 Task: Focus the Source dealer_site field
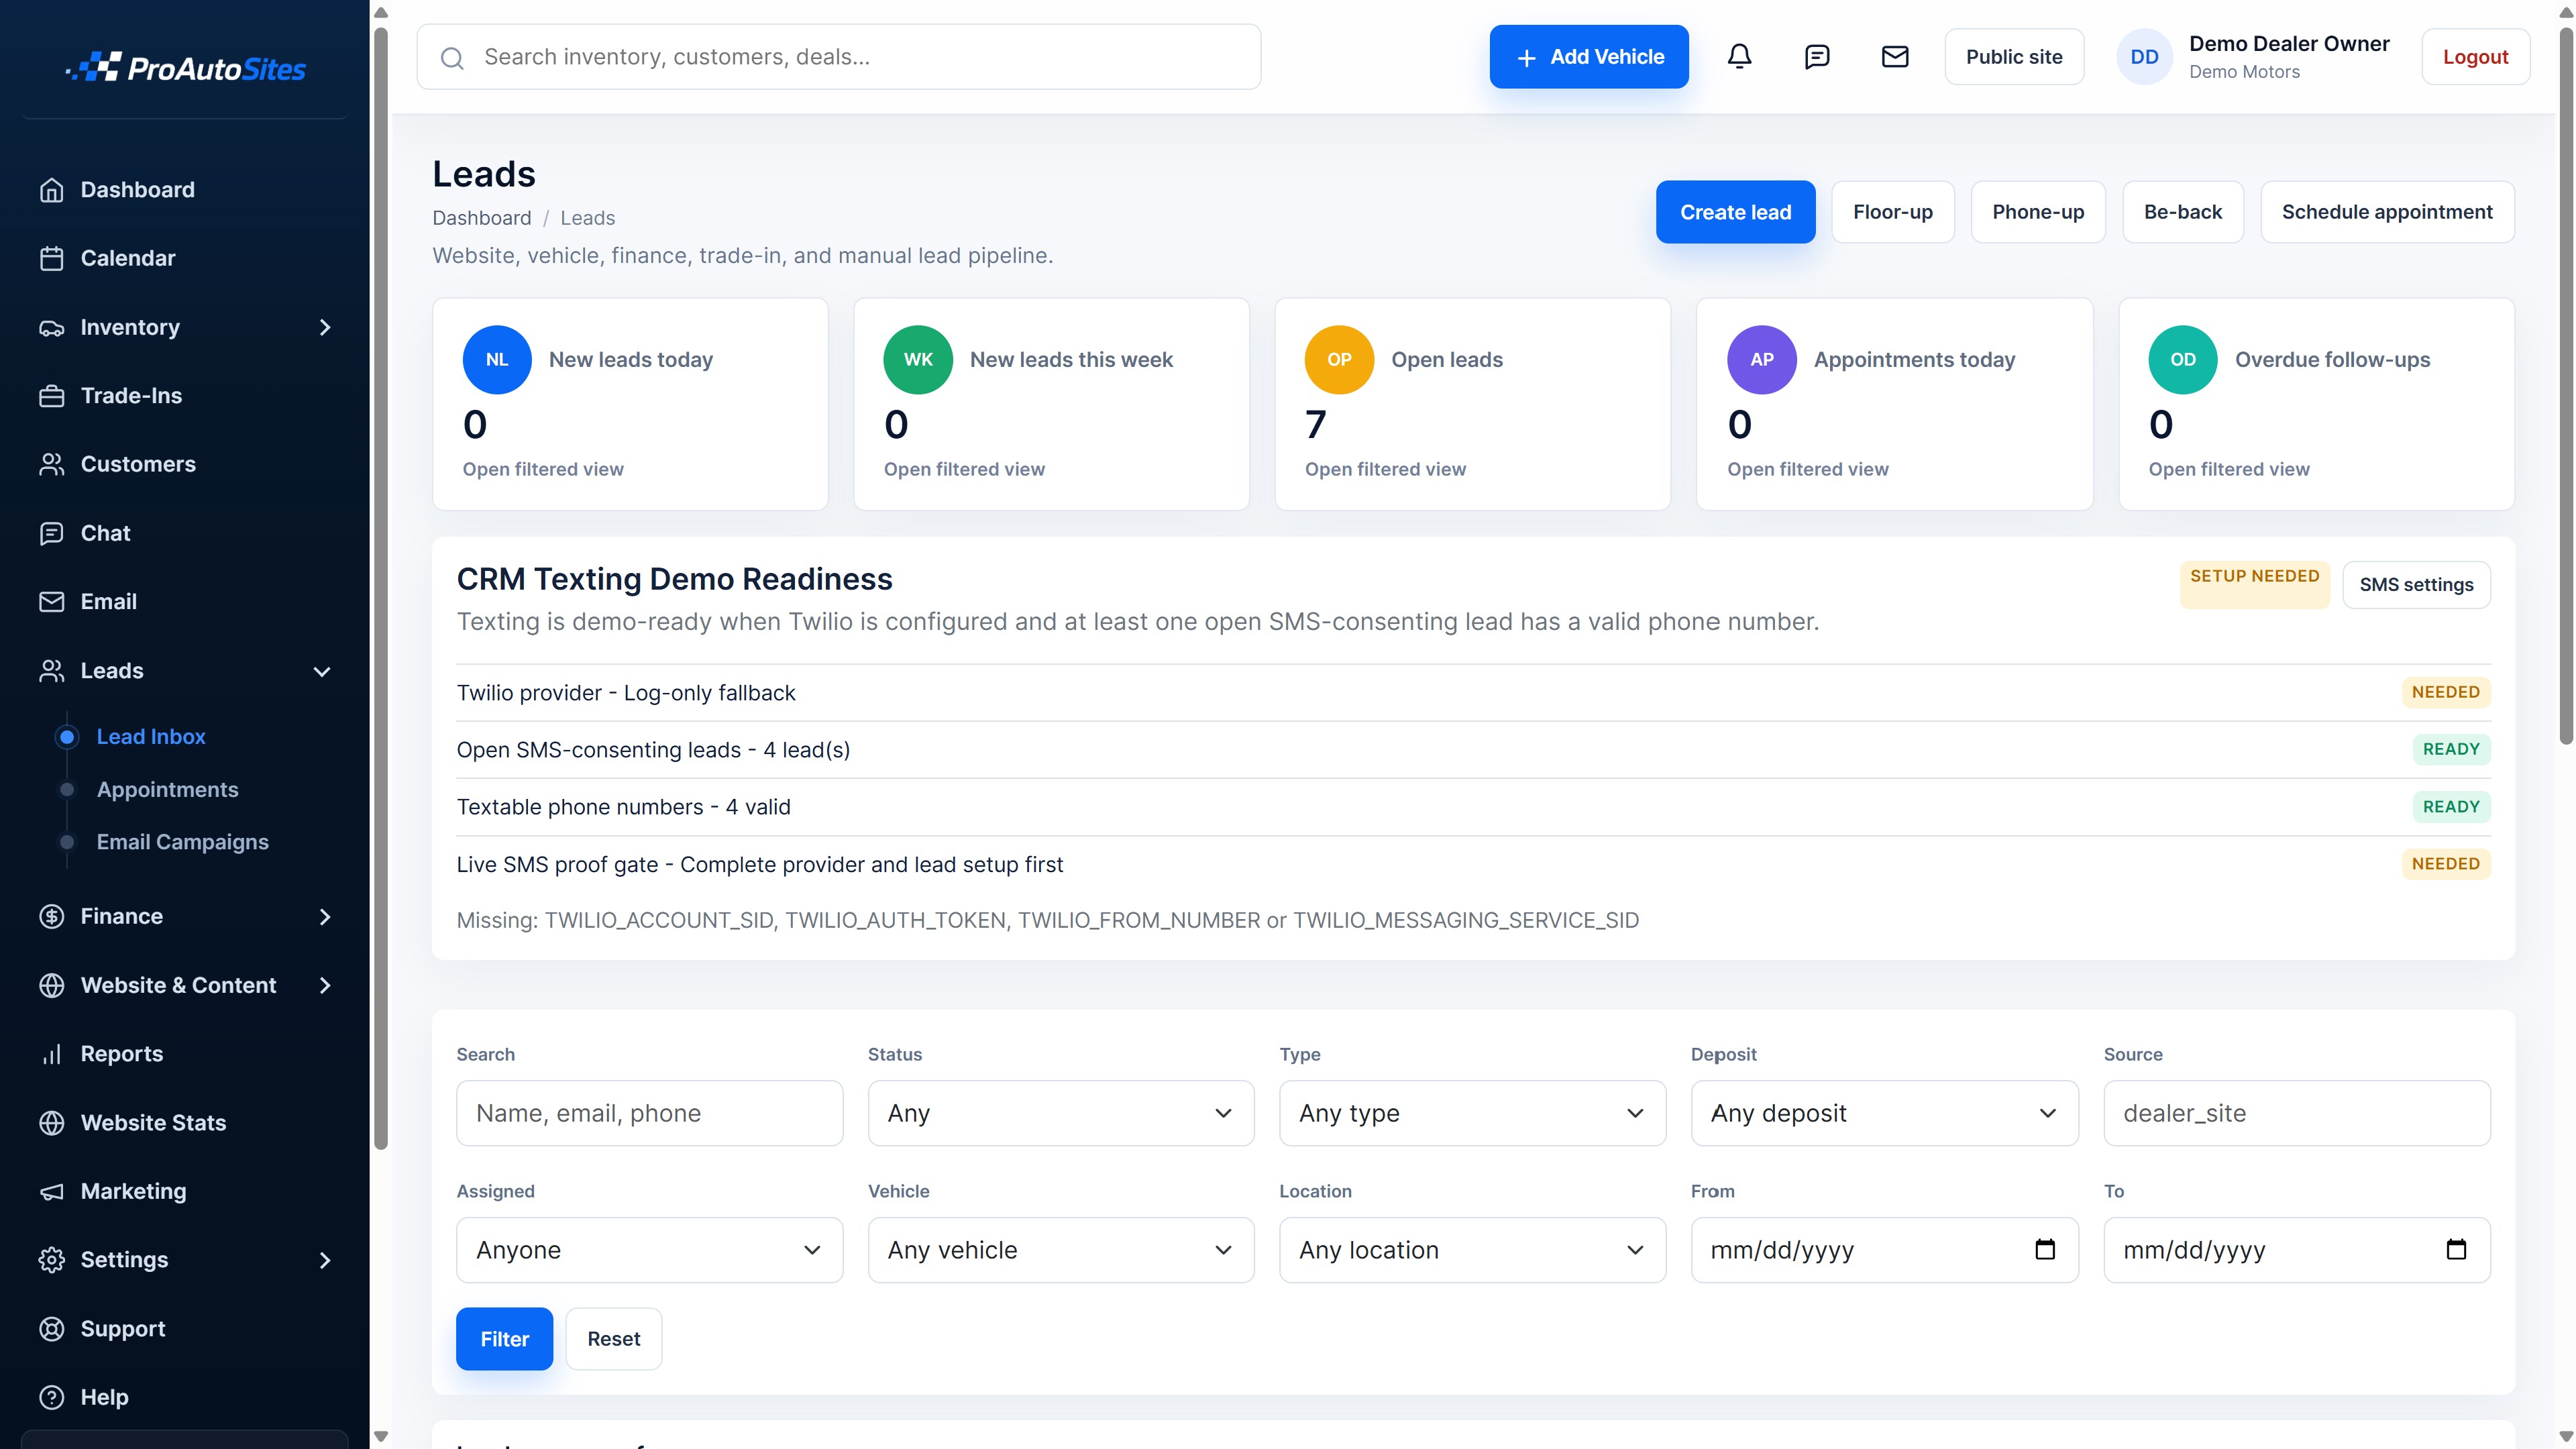(x=2296, y=1113)
